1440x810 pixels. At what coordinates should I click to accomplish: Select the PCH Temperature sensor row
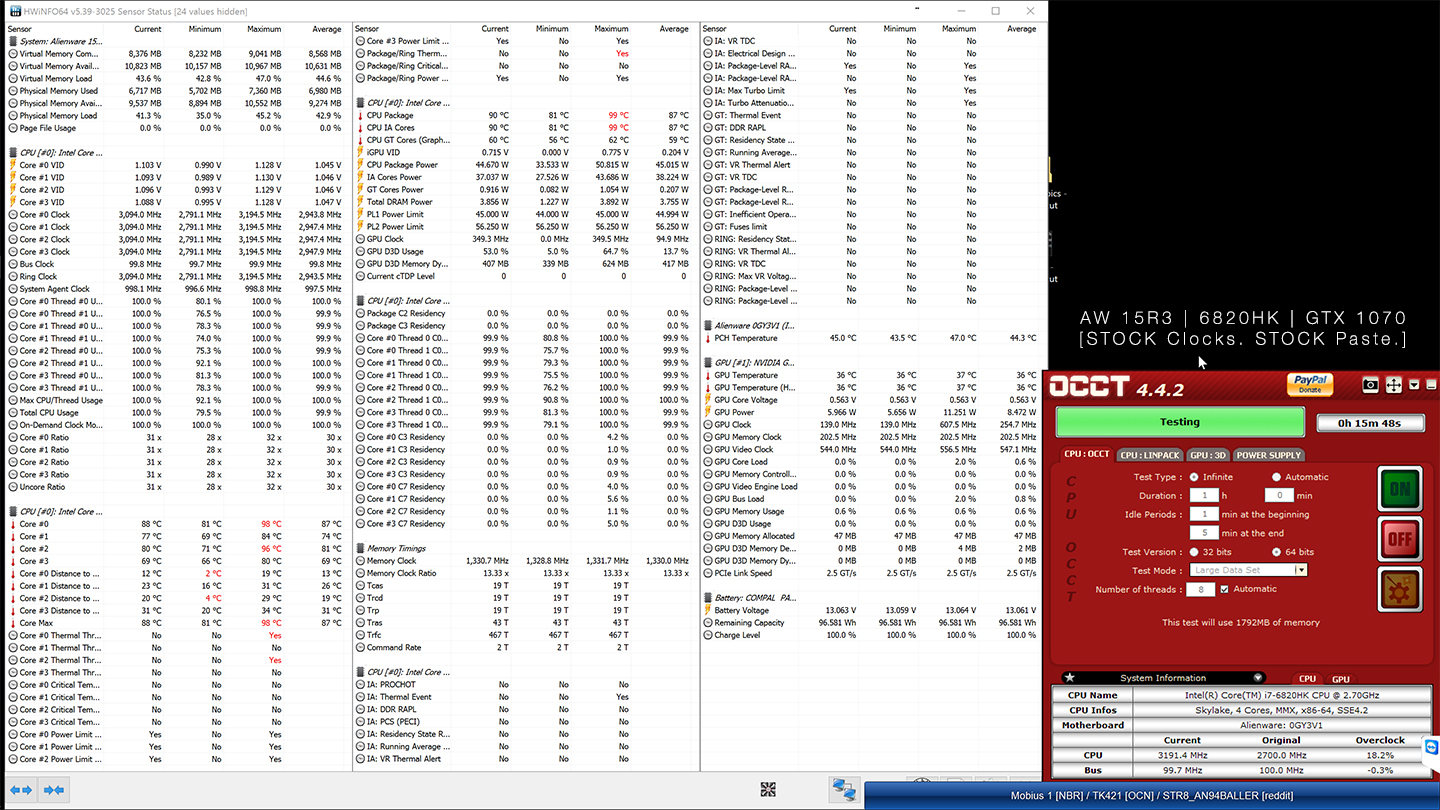click(x=872, y=338)
